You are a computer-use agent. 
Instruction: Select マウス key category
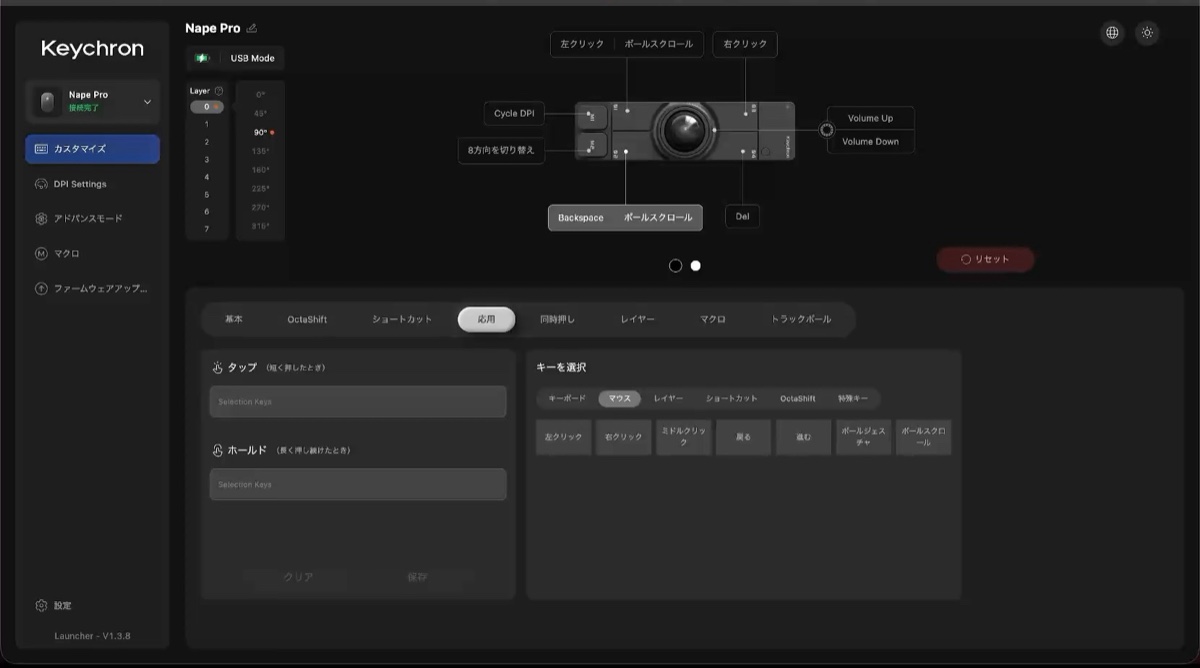coord(620,398)
